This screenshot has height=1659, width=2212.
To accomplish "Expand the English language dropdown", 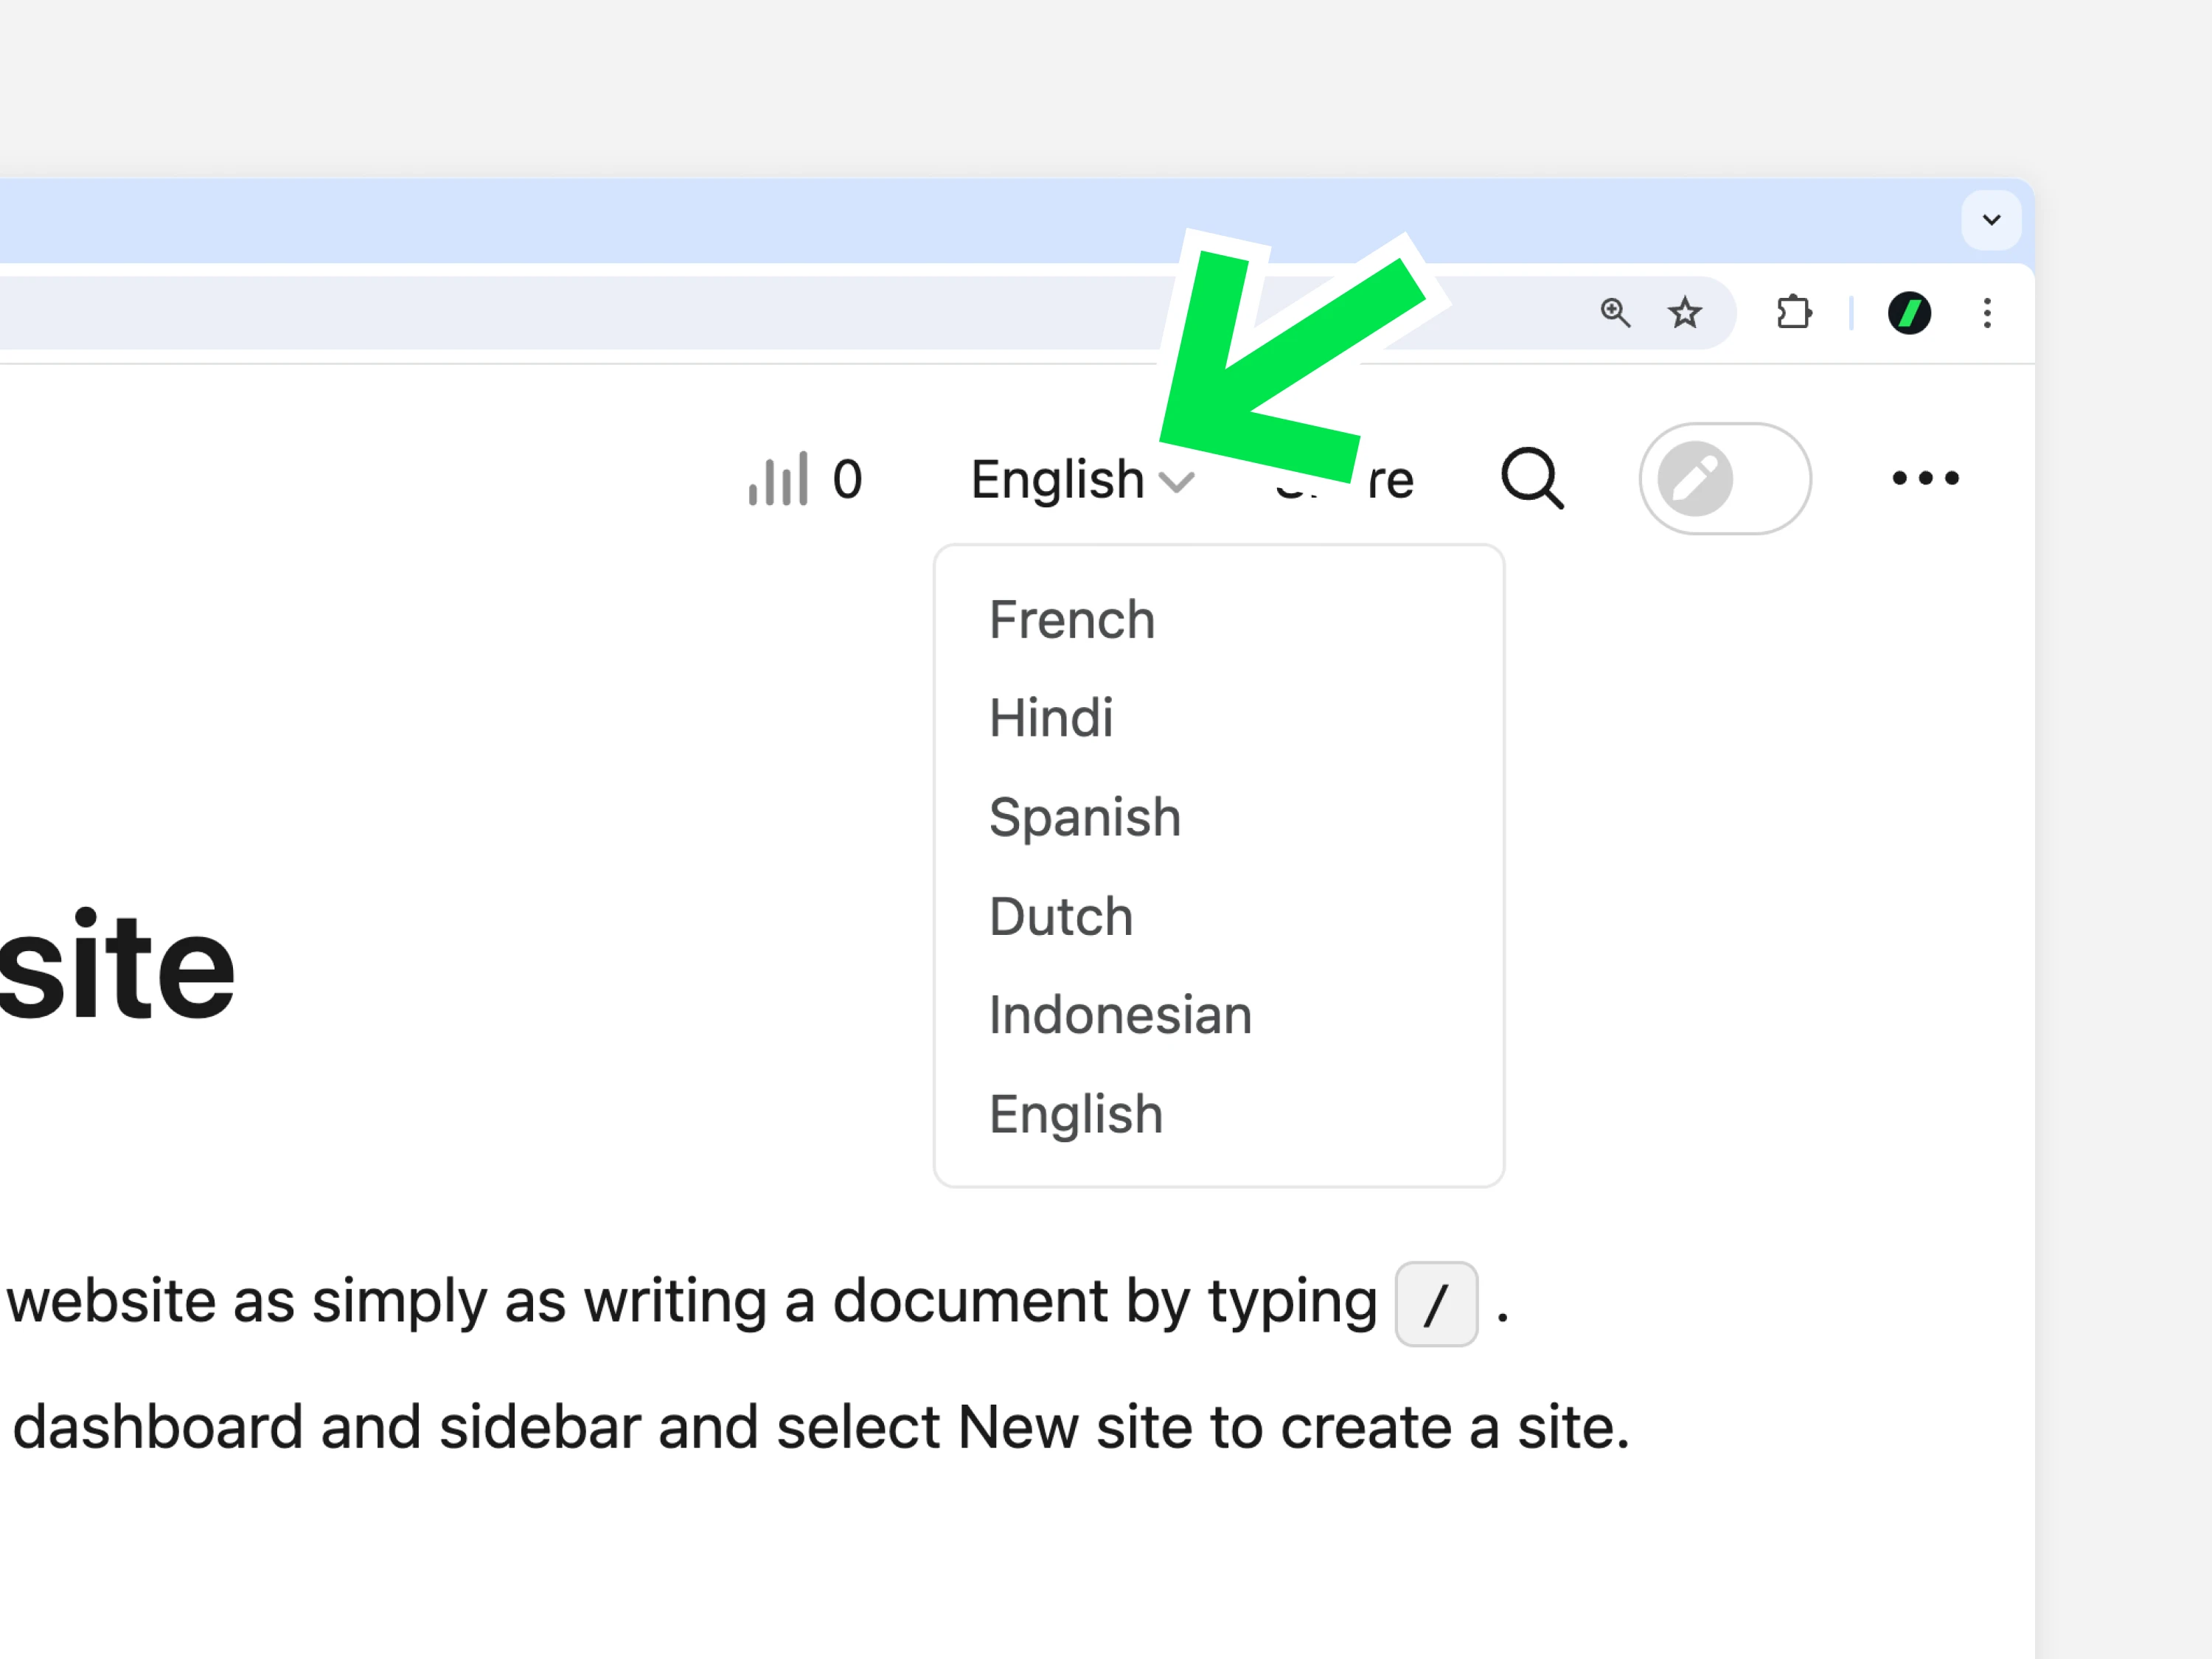I will click(x=1083, y=480).
